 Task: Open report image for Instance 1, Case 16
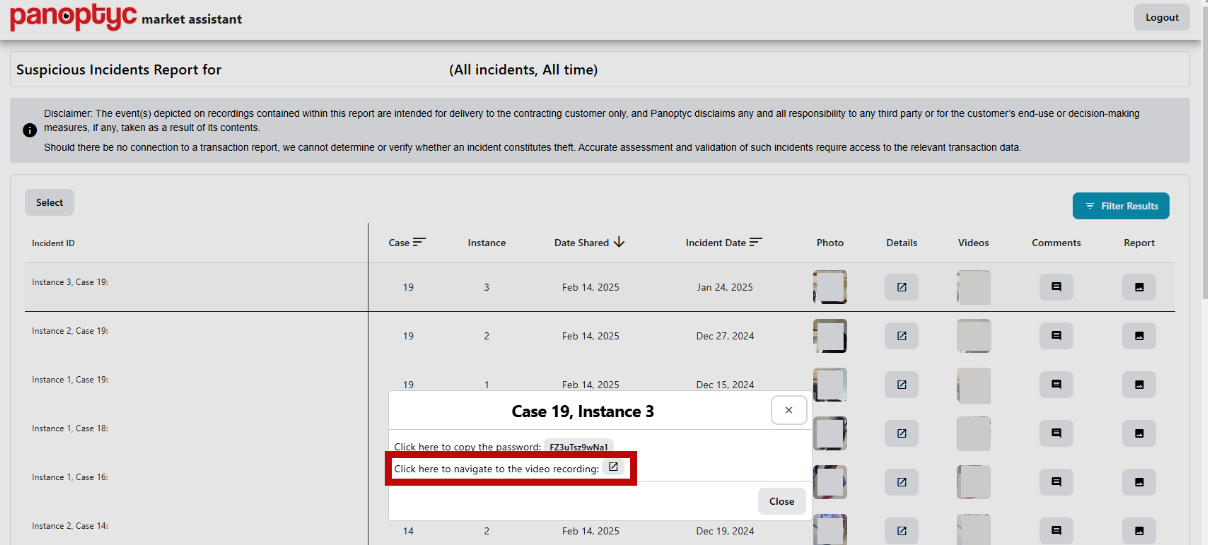tap(1139, 482)
